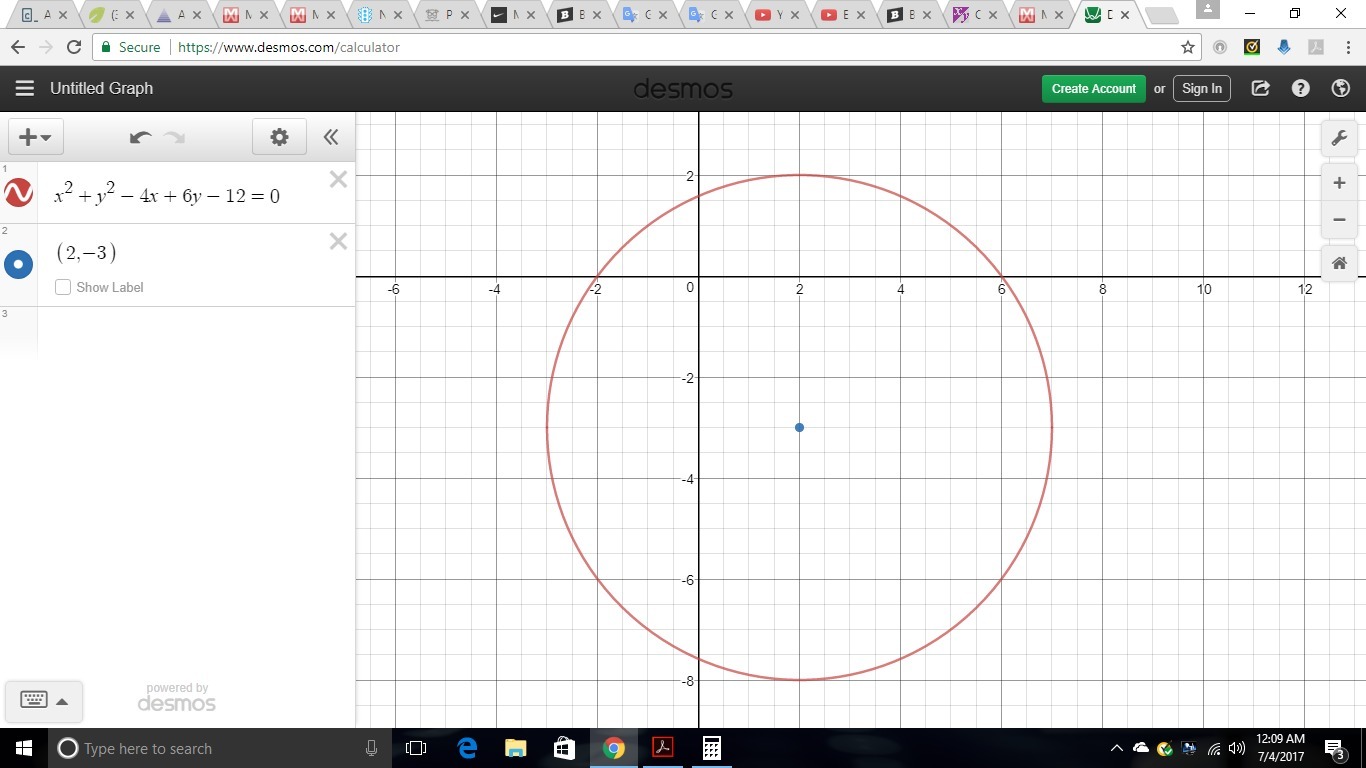Open the Windows Start menu
Image resolution: width=1366 pixels, height=768 pixels.
[24, 748]
